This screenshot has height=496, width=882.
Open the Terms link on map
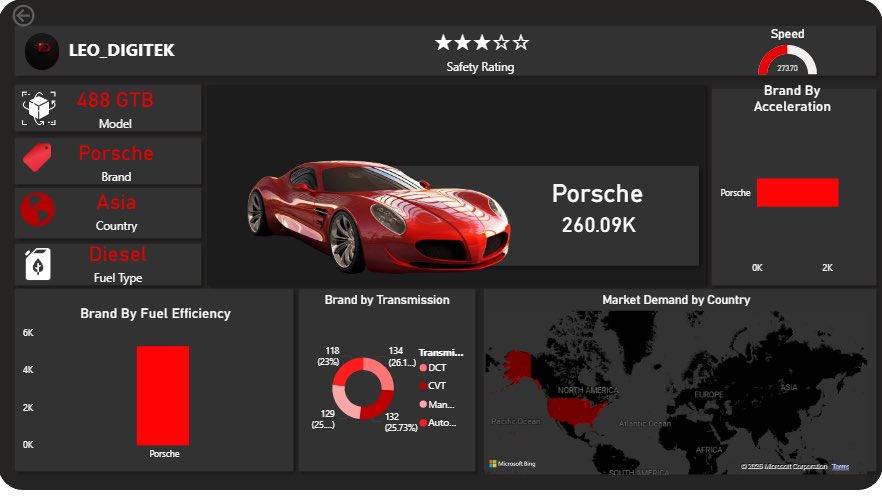pyautogui.click(x=840, y=467)
